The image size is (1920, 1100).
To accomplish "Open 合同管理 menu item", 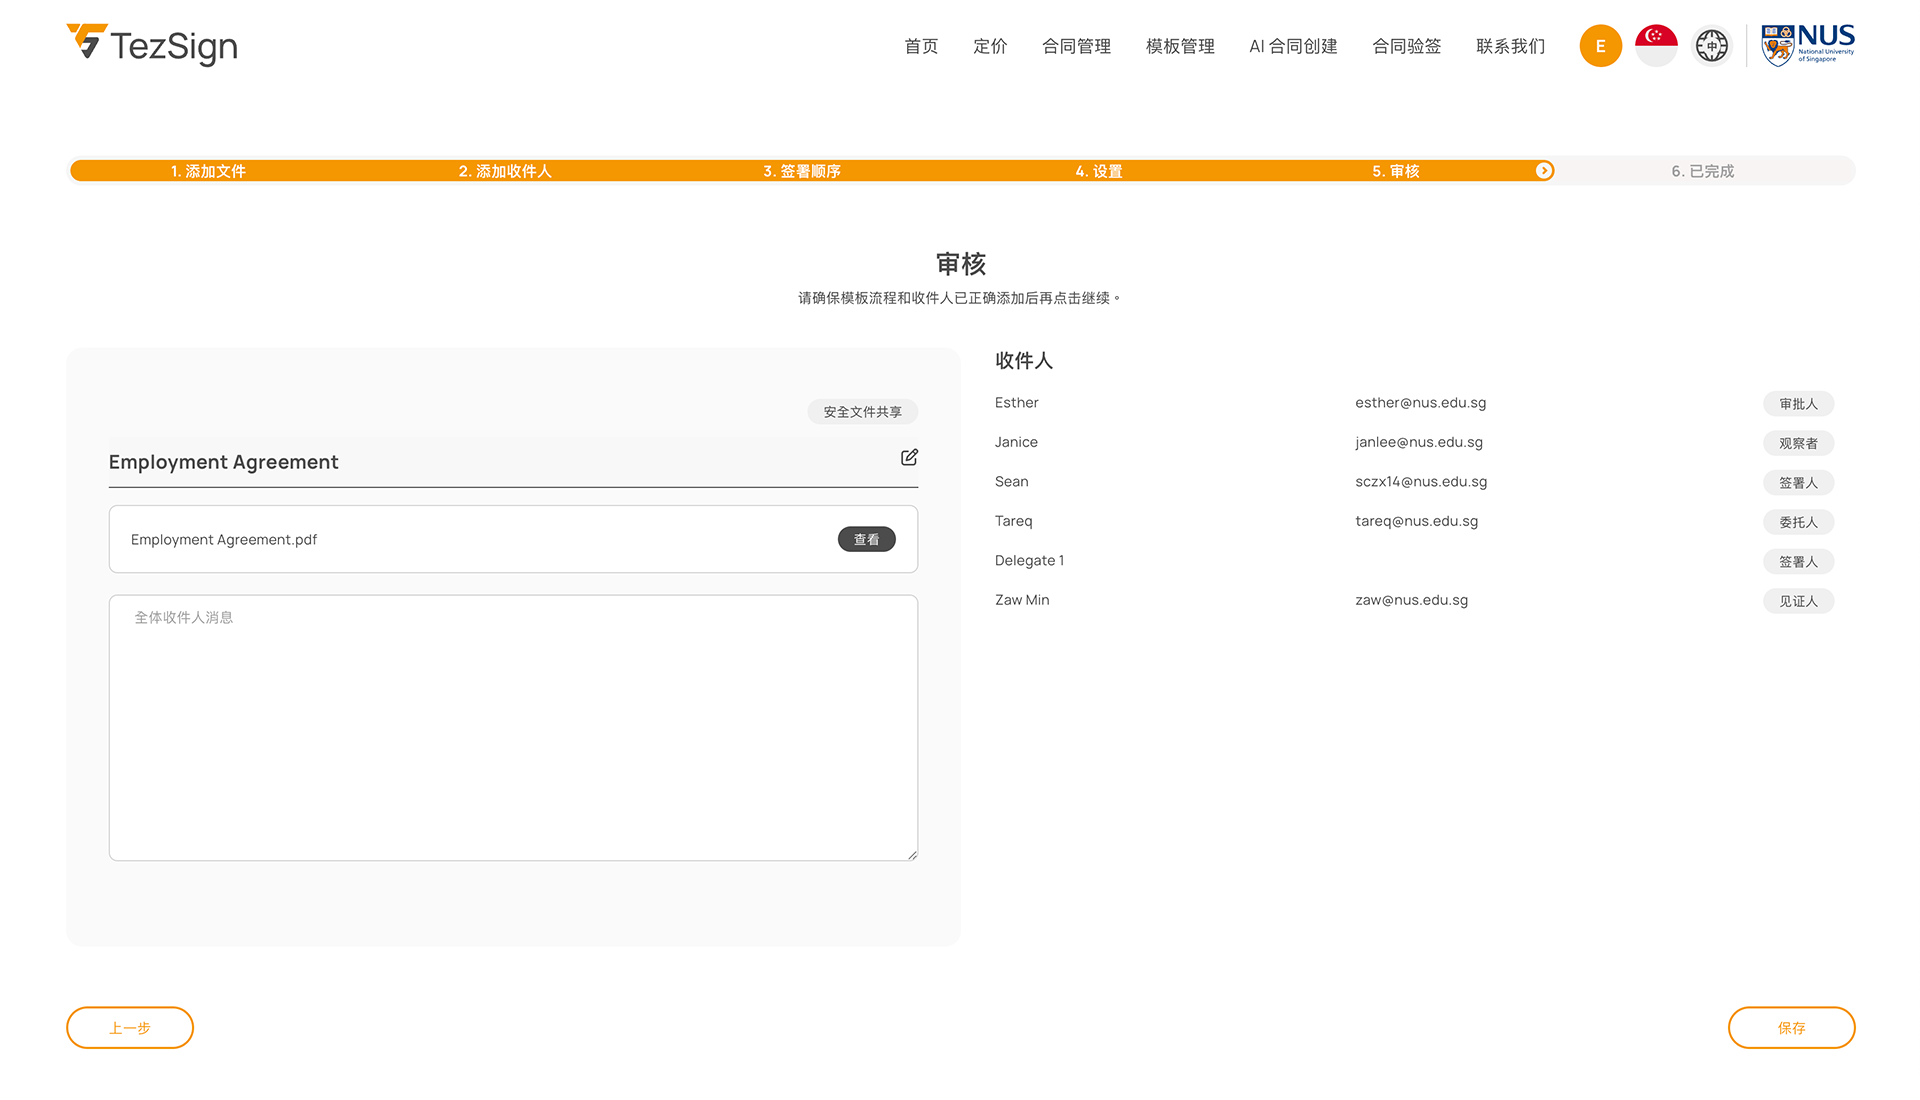I will pyautogui.click(x=1076, y=46).
